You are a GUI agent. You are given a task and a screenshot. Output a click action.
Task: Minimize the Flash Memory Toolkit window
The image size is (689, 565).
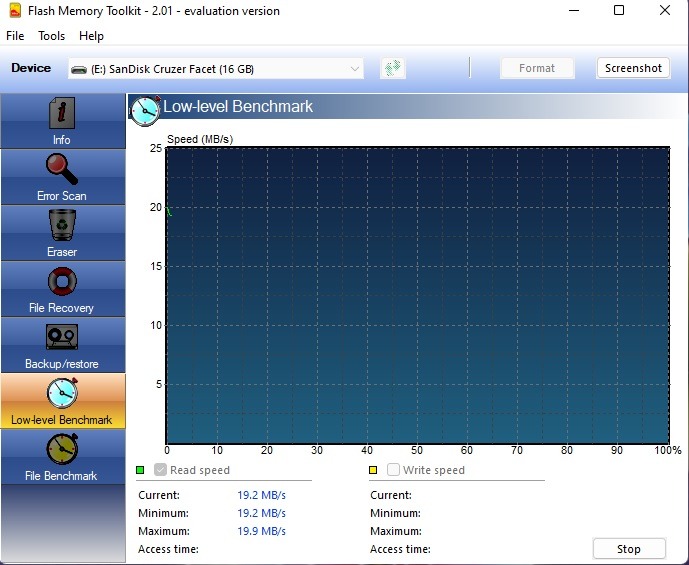click(x=574, y=10)
